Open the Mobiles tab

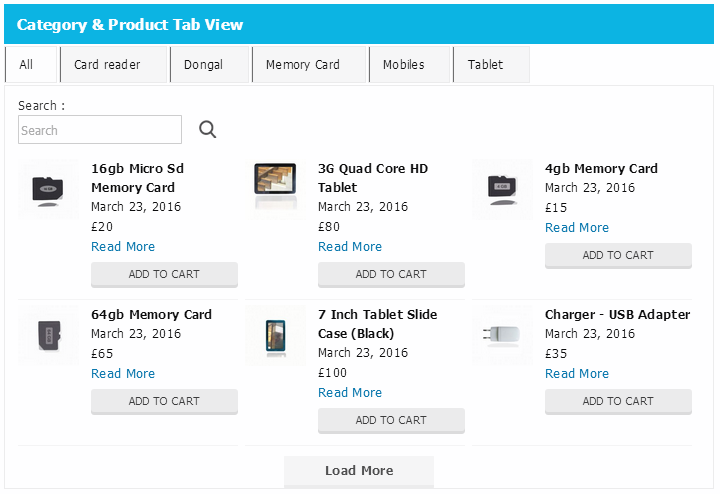point(410,64)
